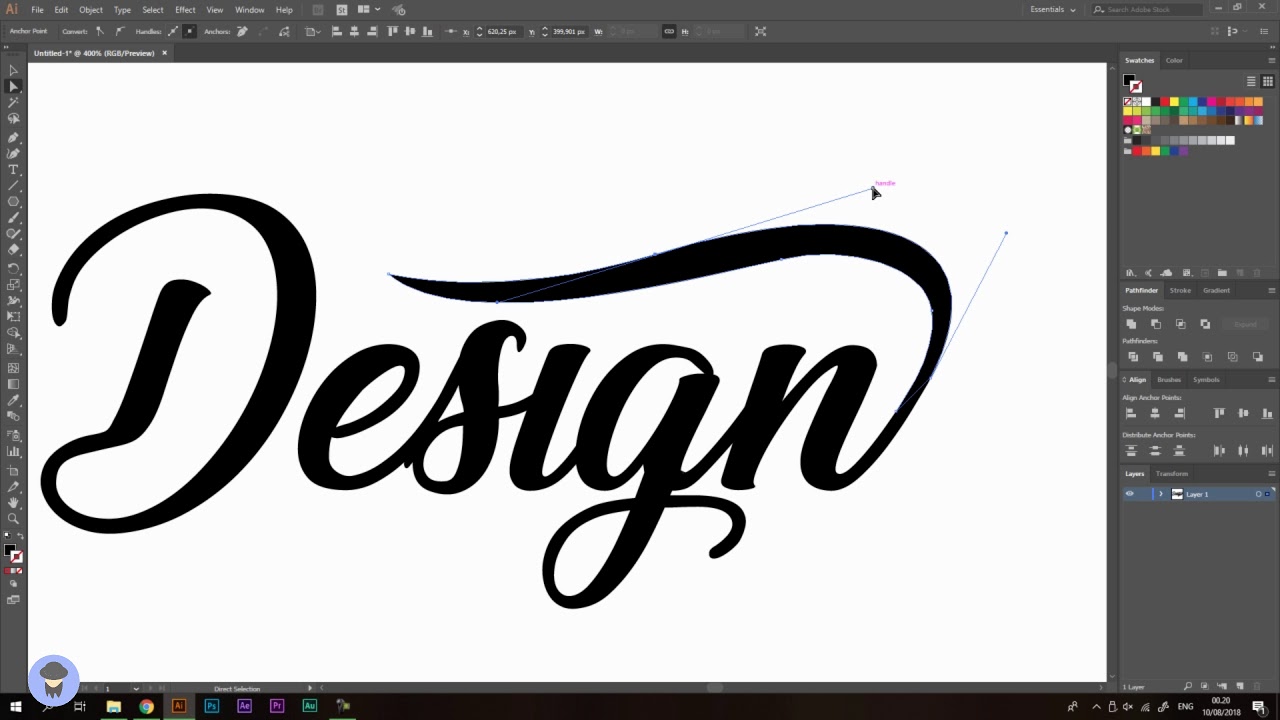Toggle hide handles for multiple anchors
This screenshot has height=720, width=1280.
pos(189,32)
